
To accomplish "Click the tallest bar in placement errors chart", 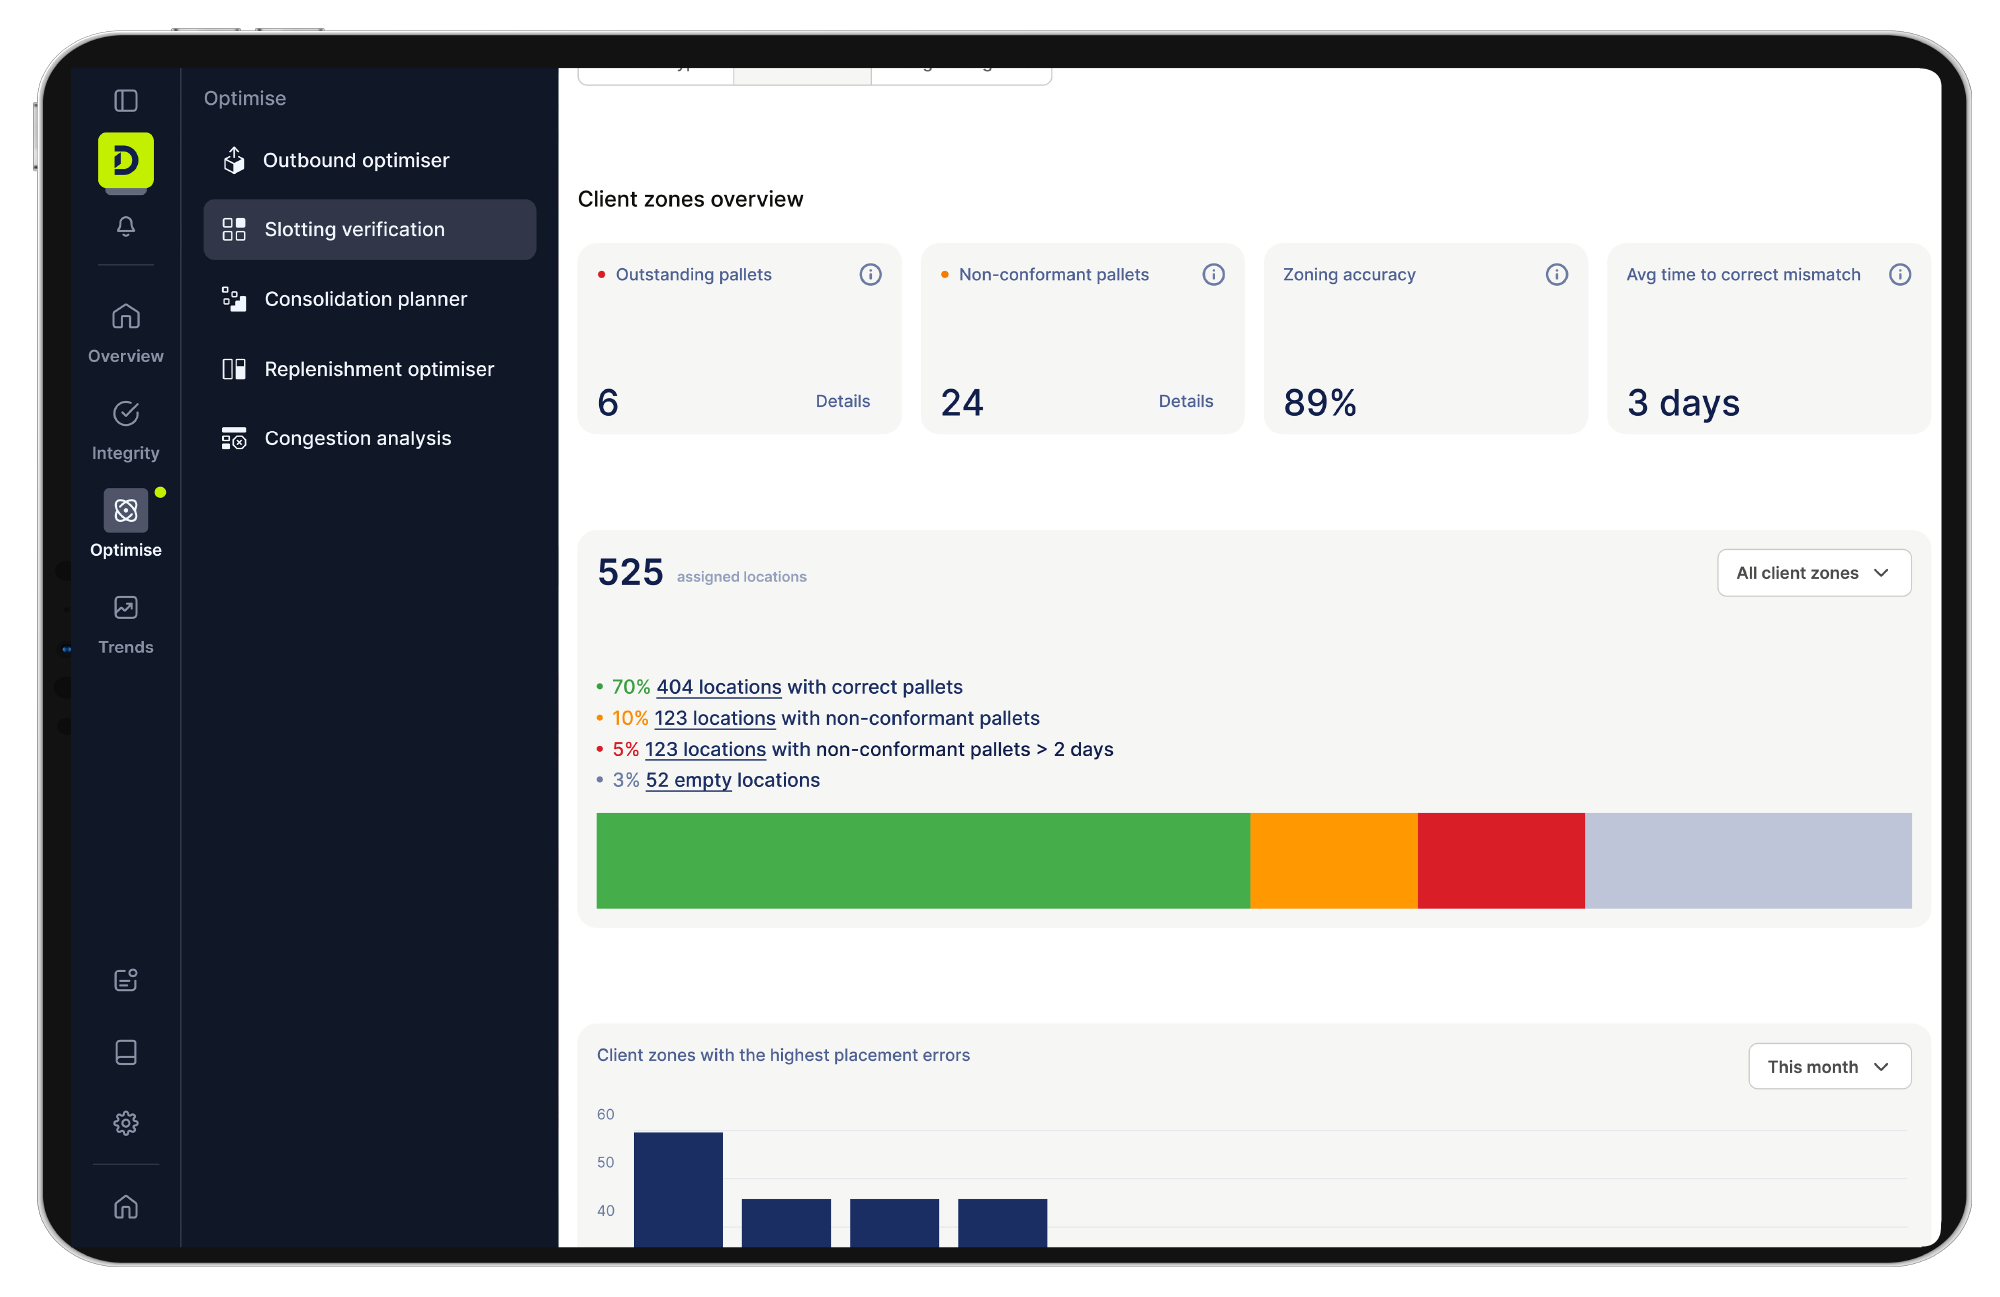I will point(678,1188).
